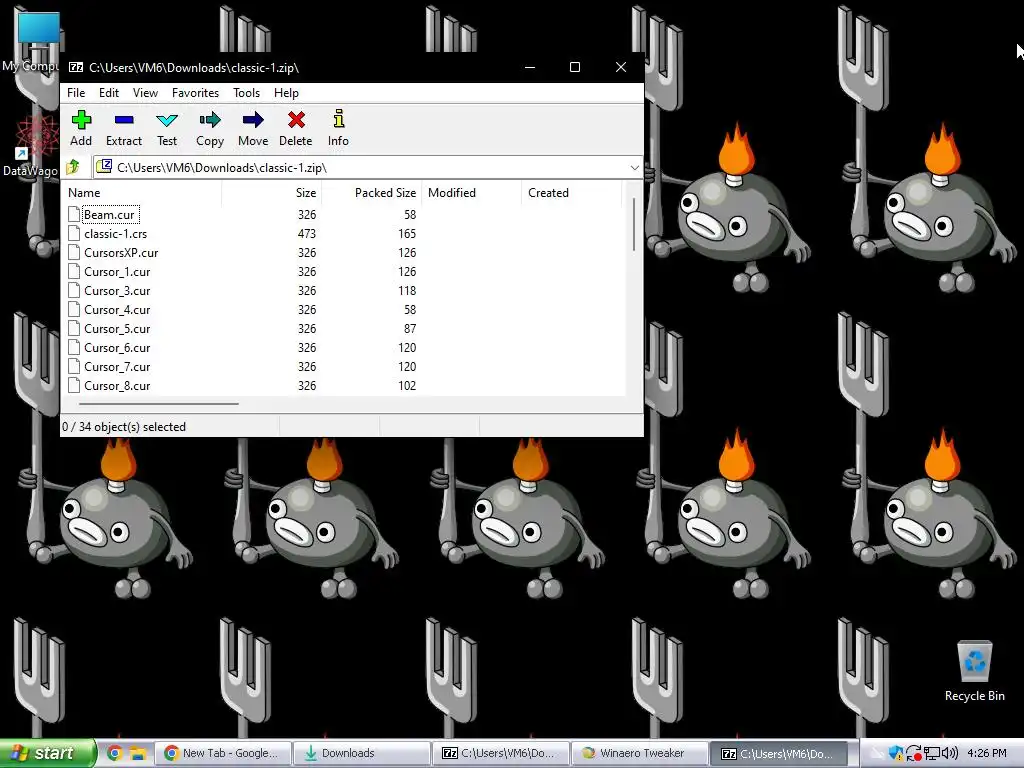Sort by the Packed Size column header

pos(371,193)
